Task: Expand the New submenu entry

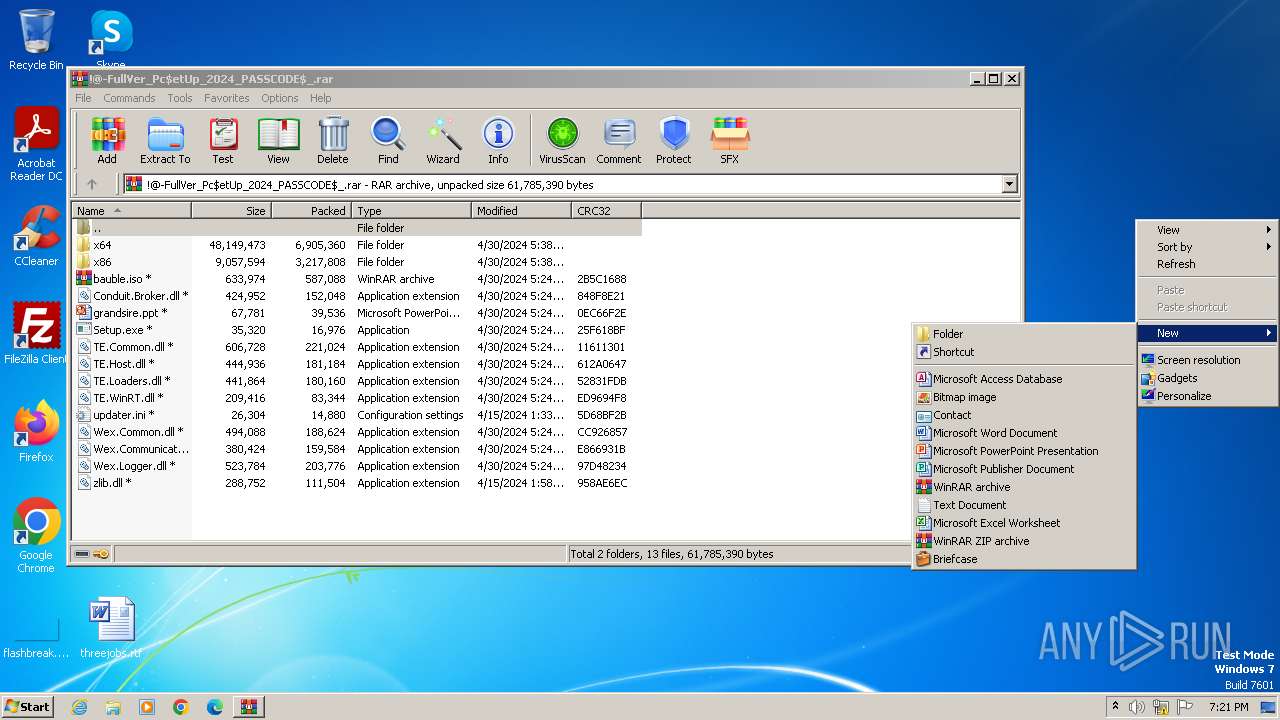Action: pos(1207,333)
